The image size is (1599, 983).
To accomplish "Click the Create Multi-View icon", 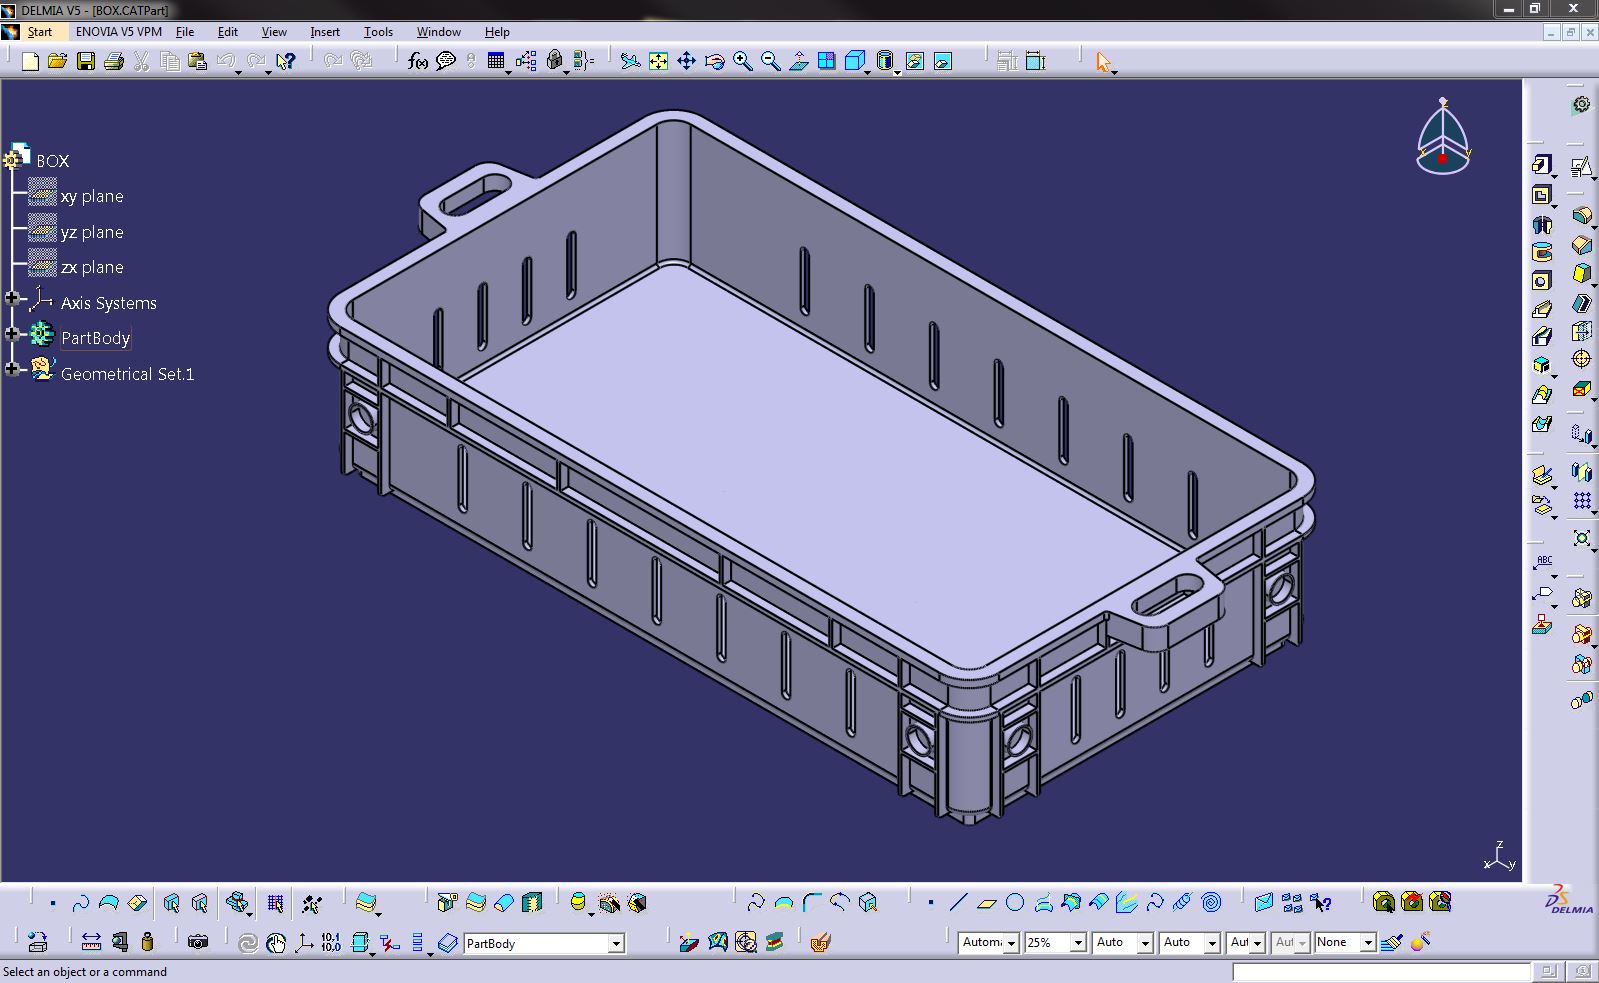I will point(826,61).
